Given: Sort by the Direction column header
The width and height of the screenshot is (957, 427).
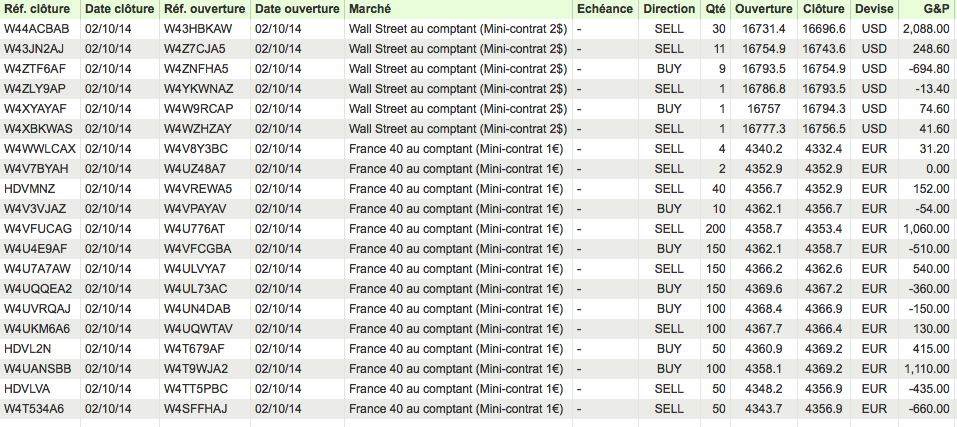Looking at the screenshot, I should (x=669, y=9).
